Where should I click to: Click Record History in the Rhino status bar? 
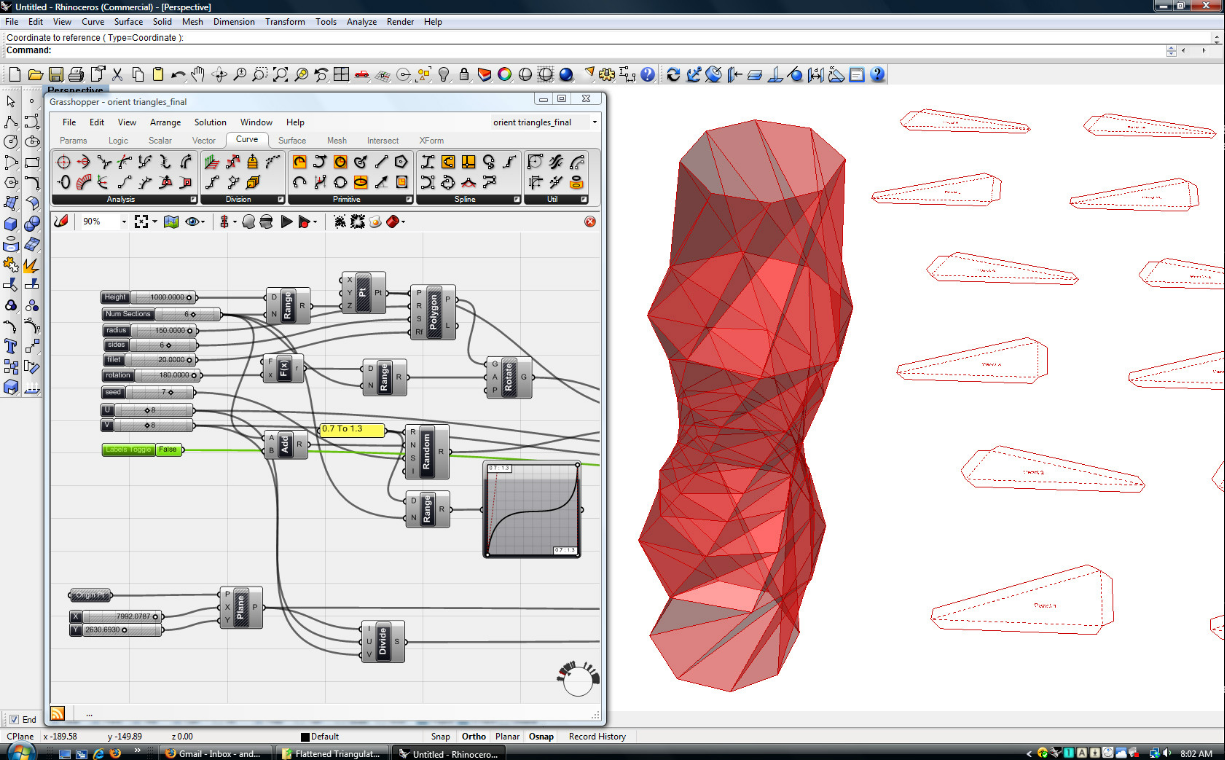597,736
